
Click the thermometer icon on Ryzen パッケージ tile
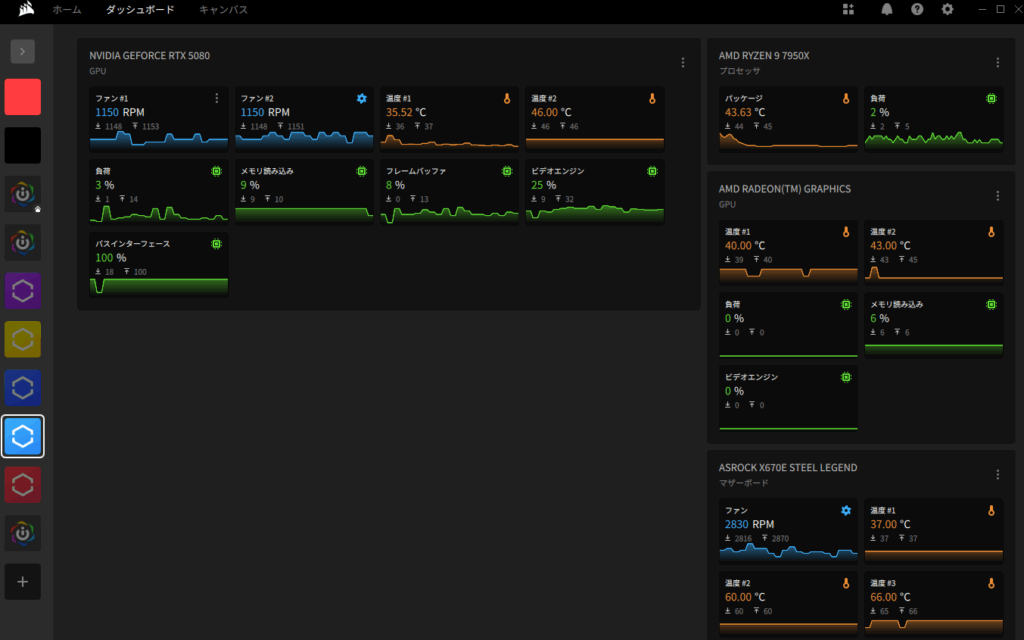[x=846, y=98]
